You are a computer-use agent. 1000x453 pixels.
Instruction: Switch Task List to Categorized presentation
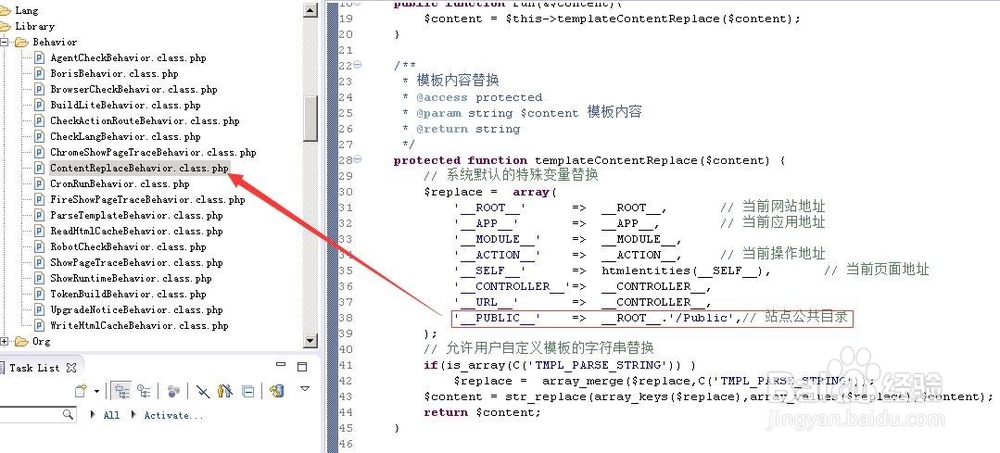point(121,391)
